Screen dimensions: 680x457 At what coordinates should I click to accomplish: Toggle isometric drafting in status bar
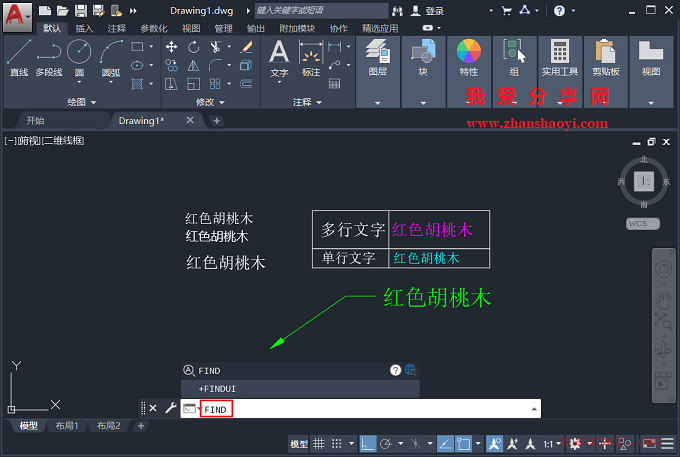point(415,444)
